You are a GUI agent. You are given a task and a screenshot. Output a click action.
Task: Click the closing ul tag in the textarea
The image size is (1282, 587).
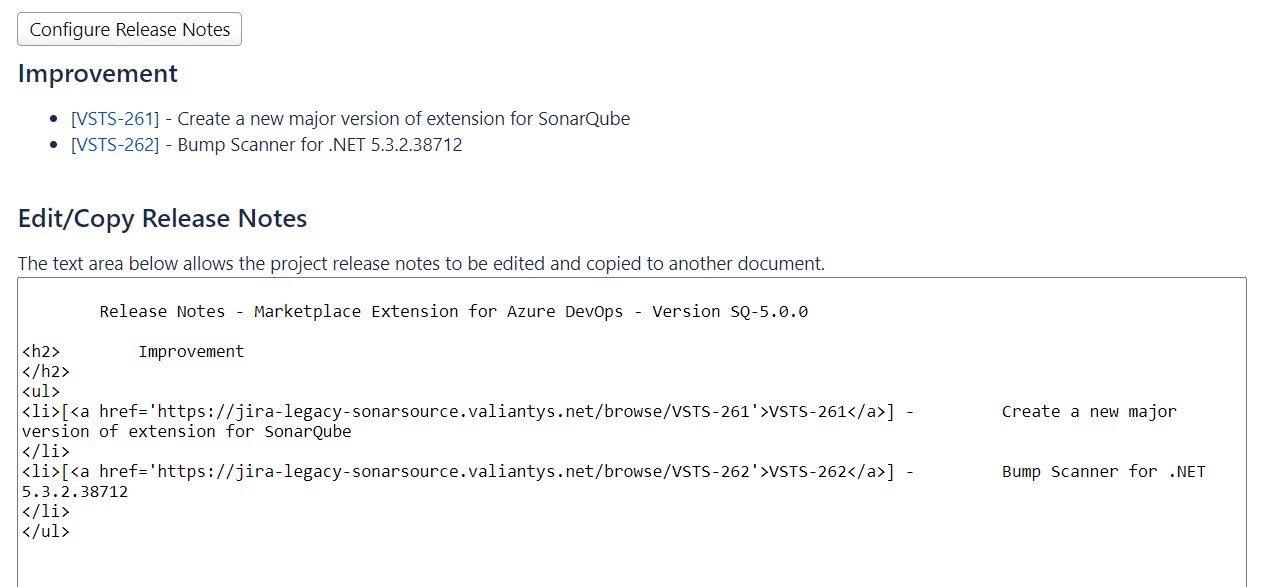tap(45, 531)
